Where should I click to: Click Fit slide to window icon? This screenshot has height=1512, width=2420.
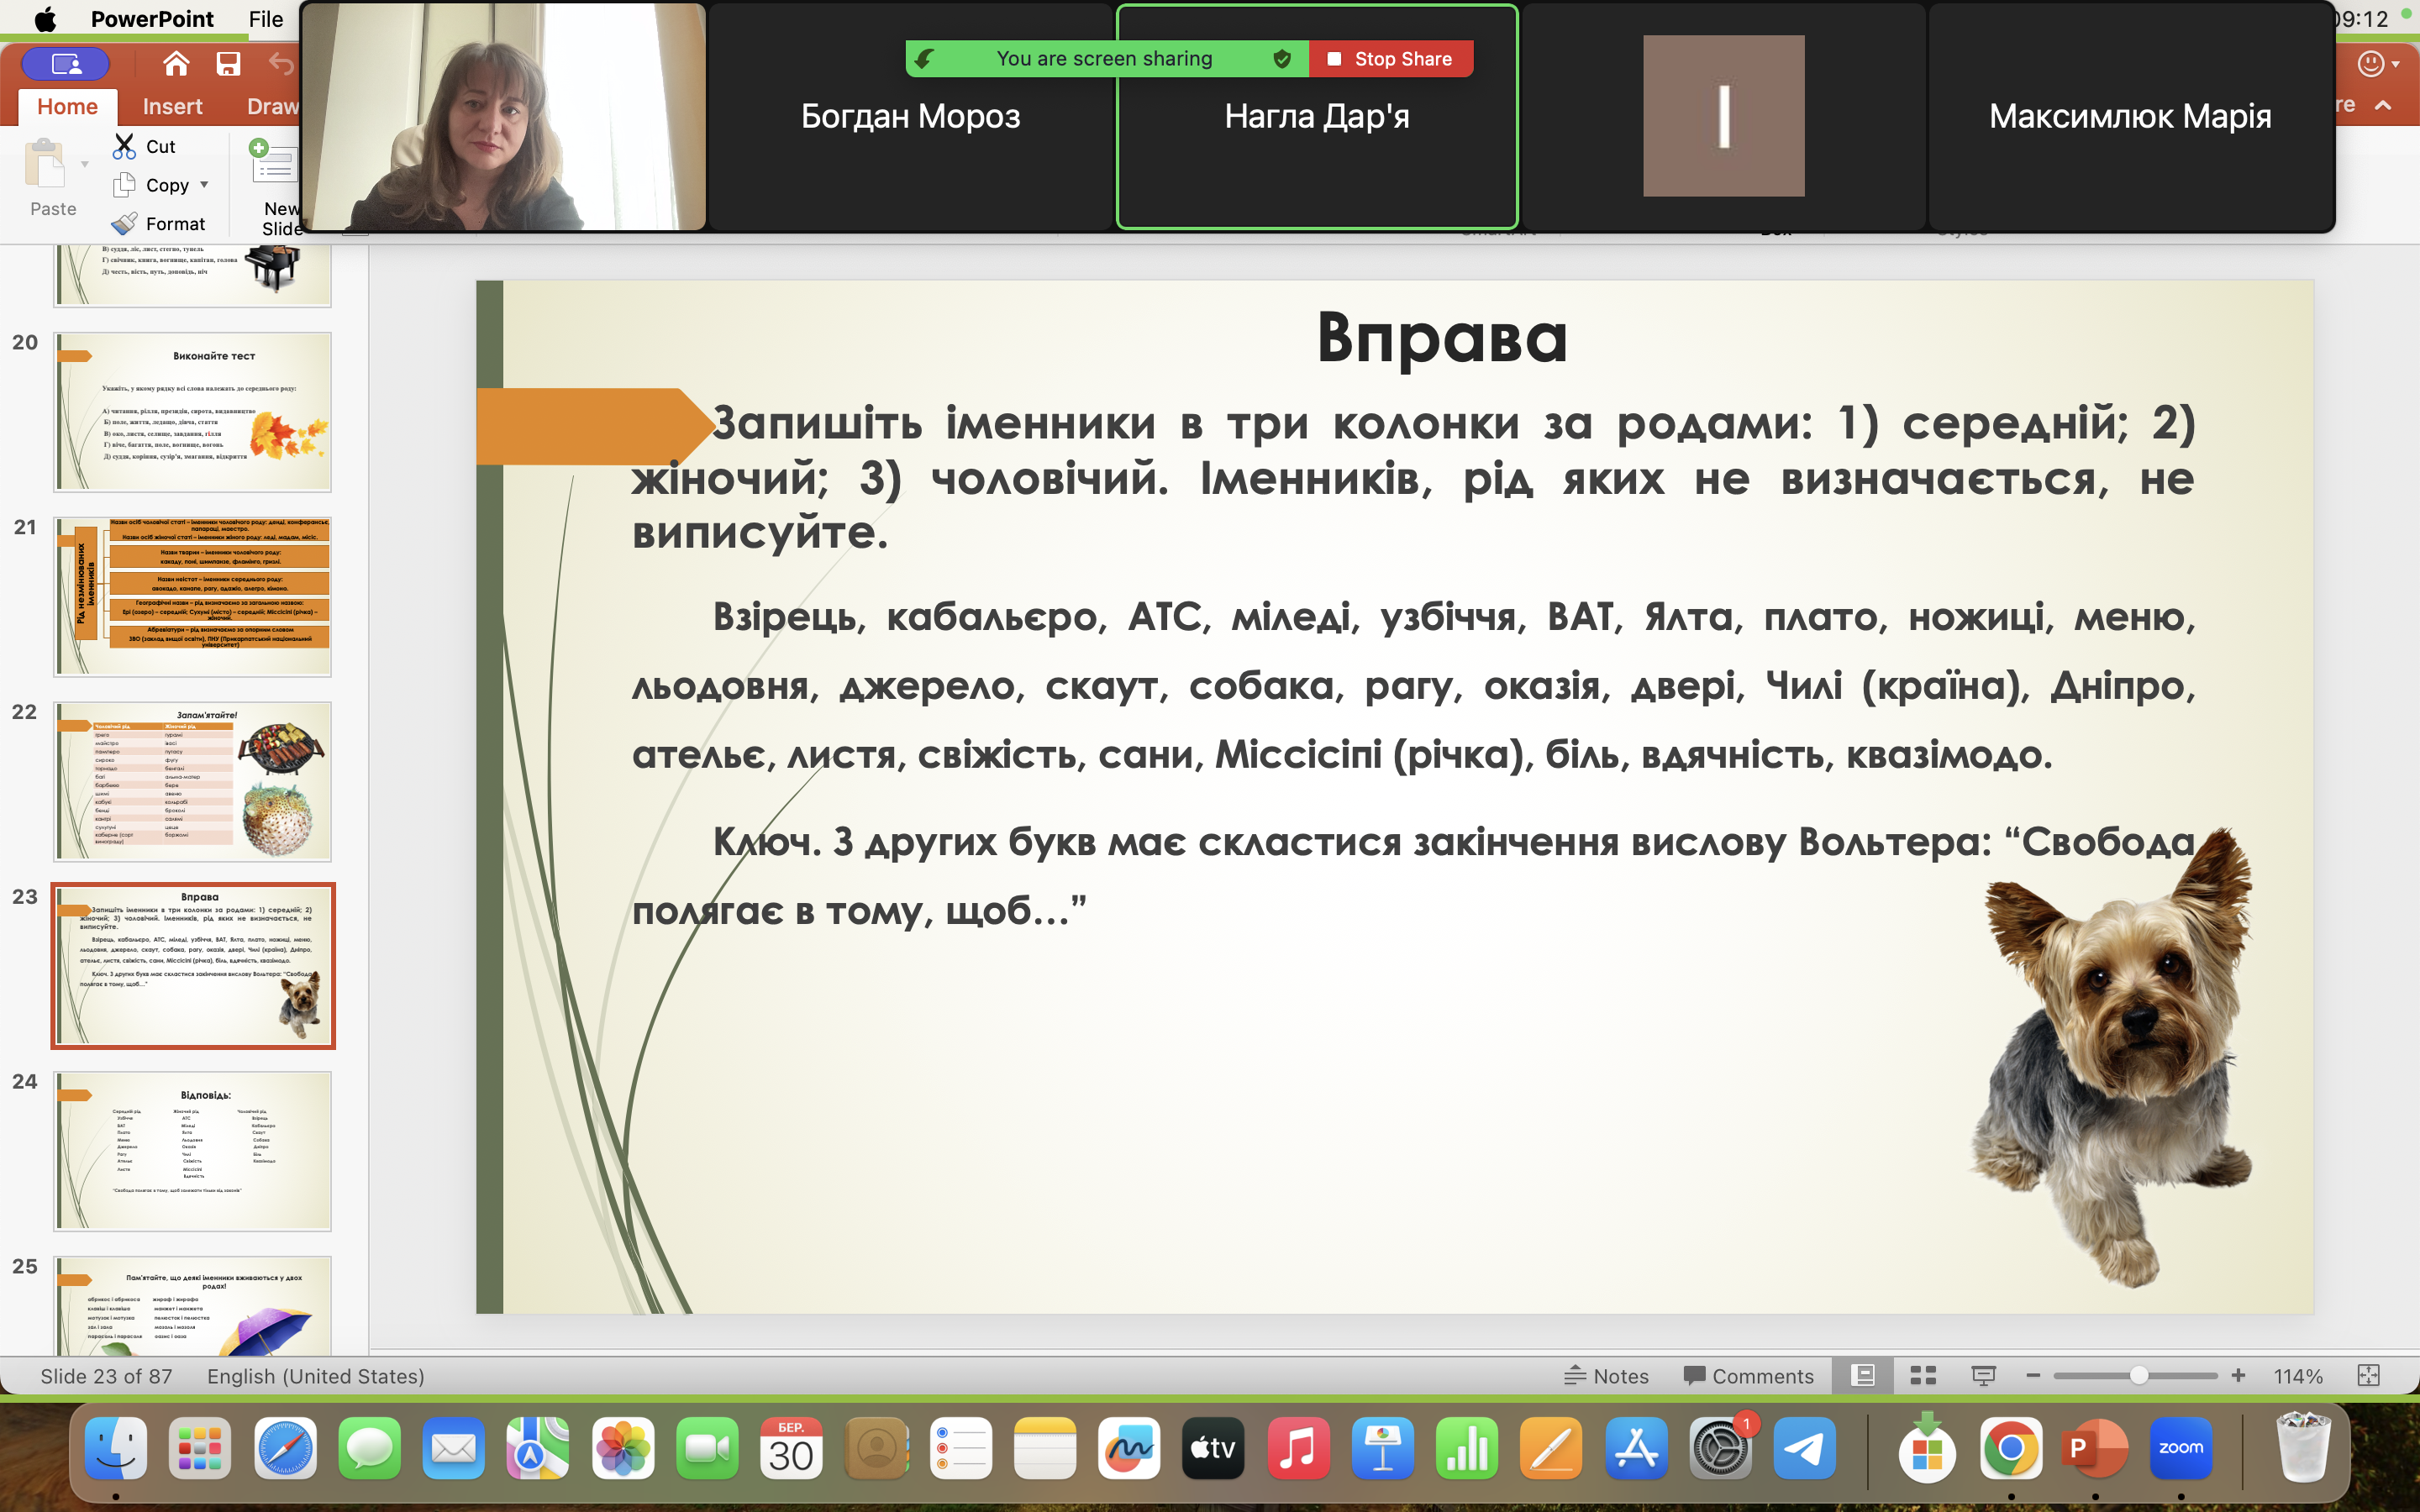click(2368, 1376)
